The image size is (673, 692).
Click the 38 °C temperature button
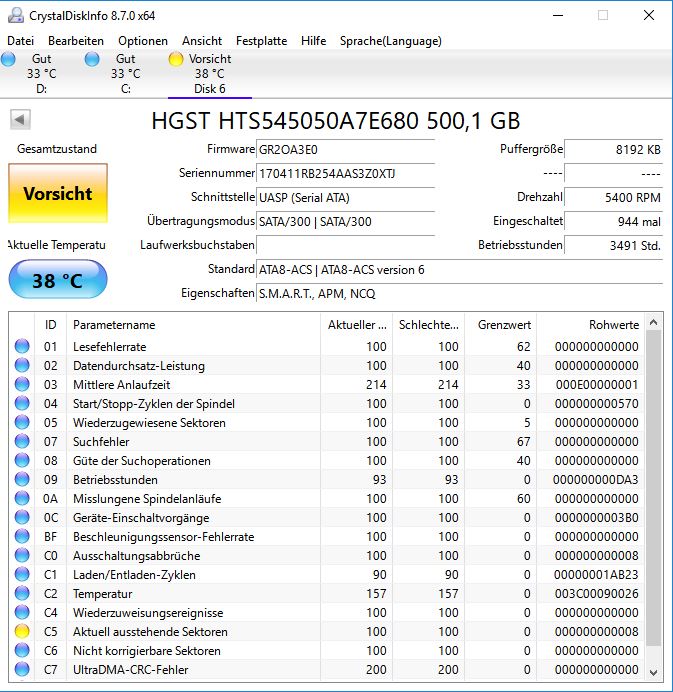coord(58,280)
